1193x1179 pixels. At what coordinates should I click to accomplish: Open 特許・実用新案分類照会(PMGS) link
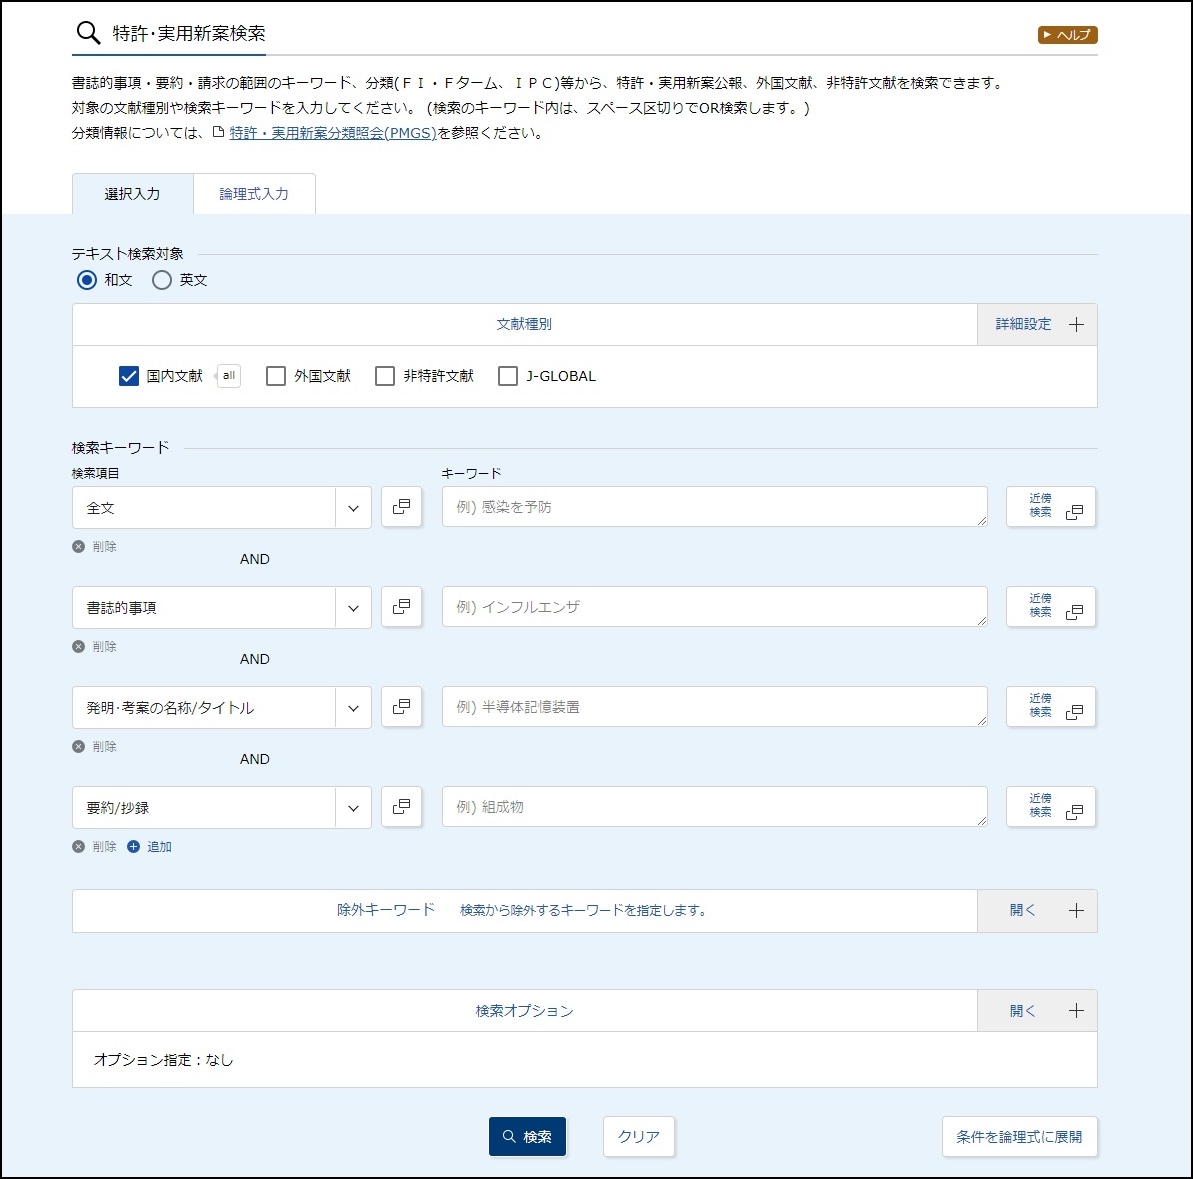click(x=332, y=133)
